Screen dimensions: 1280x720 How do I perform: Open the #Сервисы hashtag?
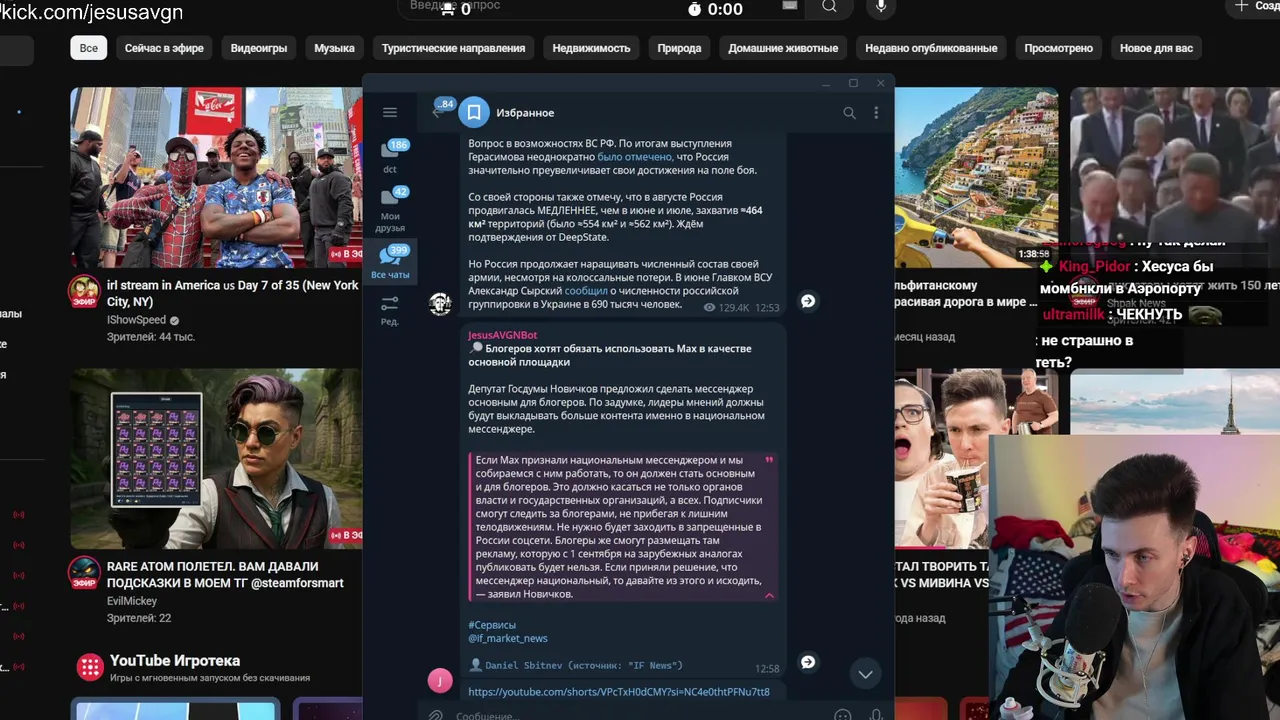coord(492,625)
